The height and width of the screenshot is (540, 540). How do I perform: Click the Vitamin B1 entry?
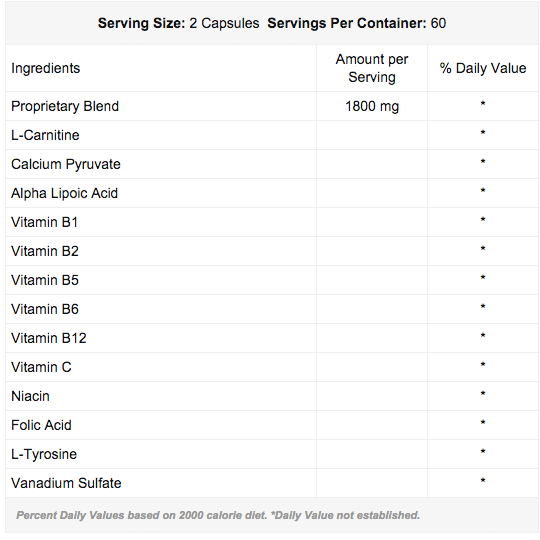coord(44,222)
